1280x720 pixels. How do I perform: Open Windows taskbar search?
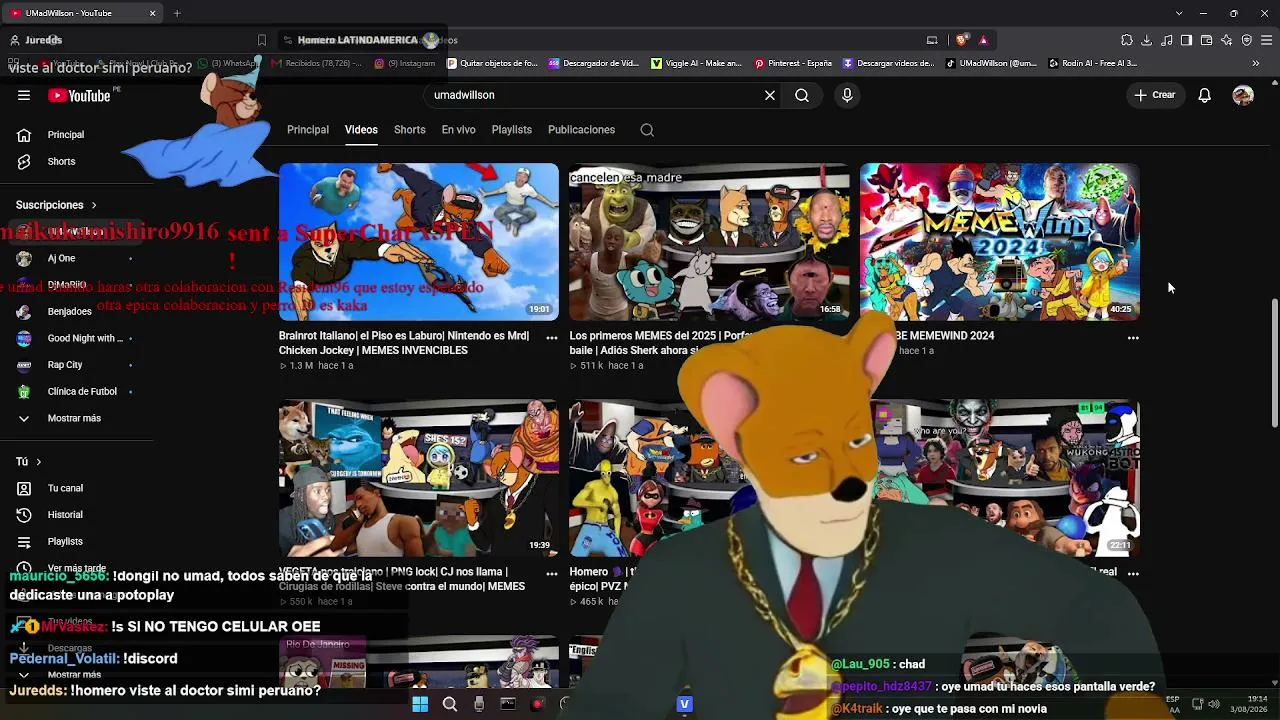click(450, 704)
